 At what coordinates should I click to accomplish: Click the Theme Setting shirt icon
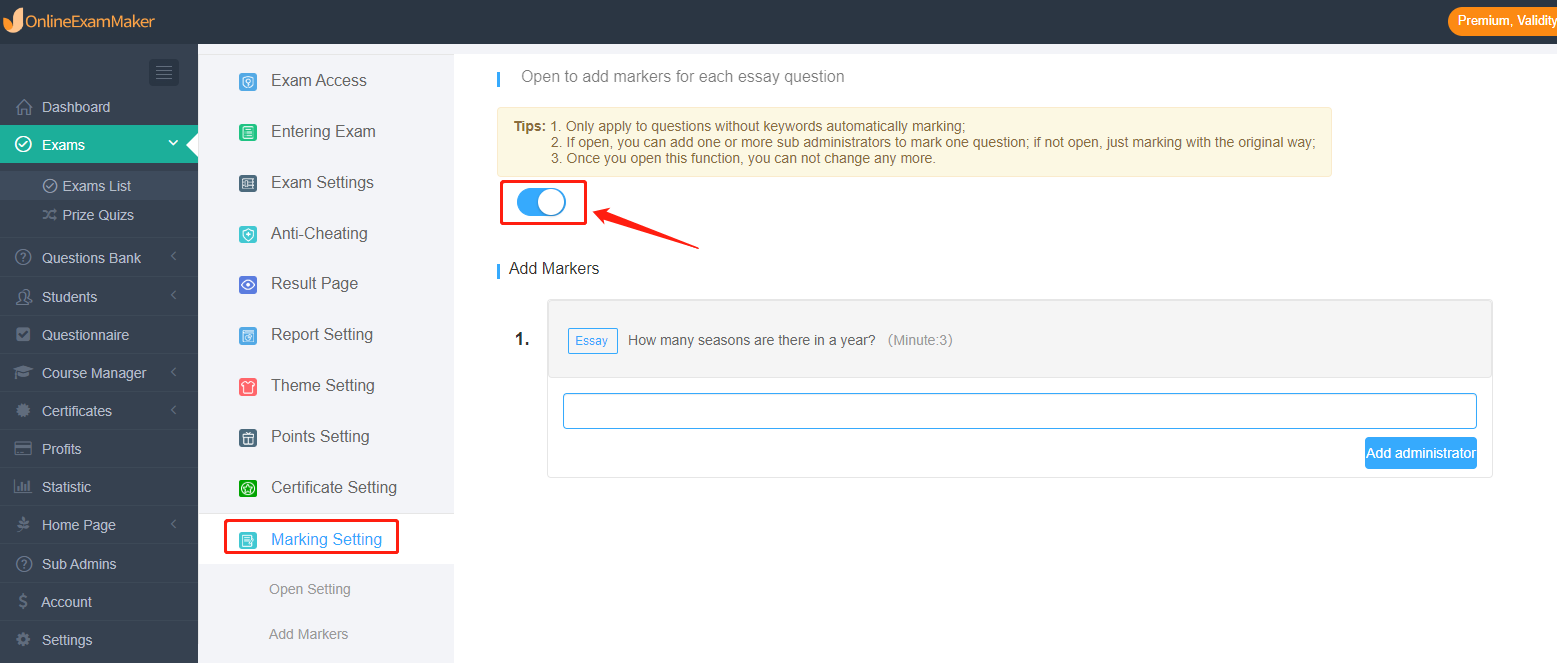(248, 386)
